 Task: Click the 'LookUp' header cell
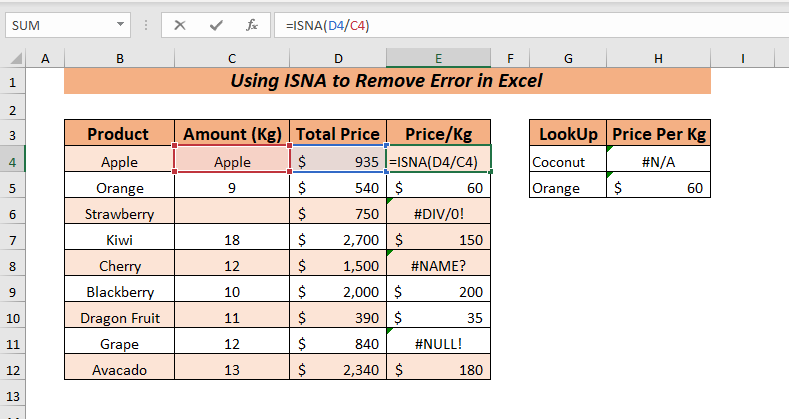pos(568,133)
